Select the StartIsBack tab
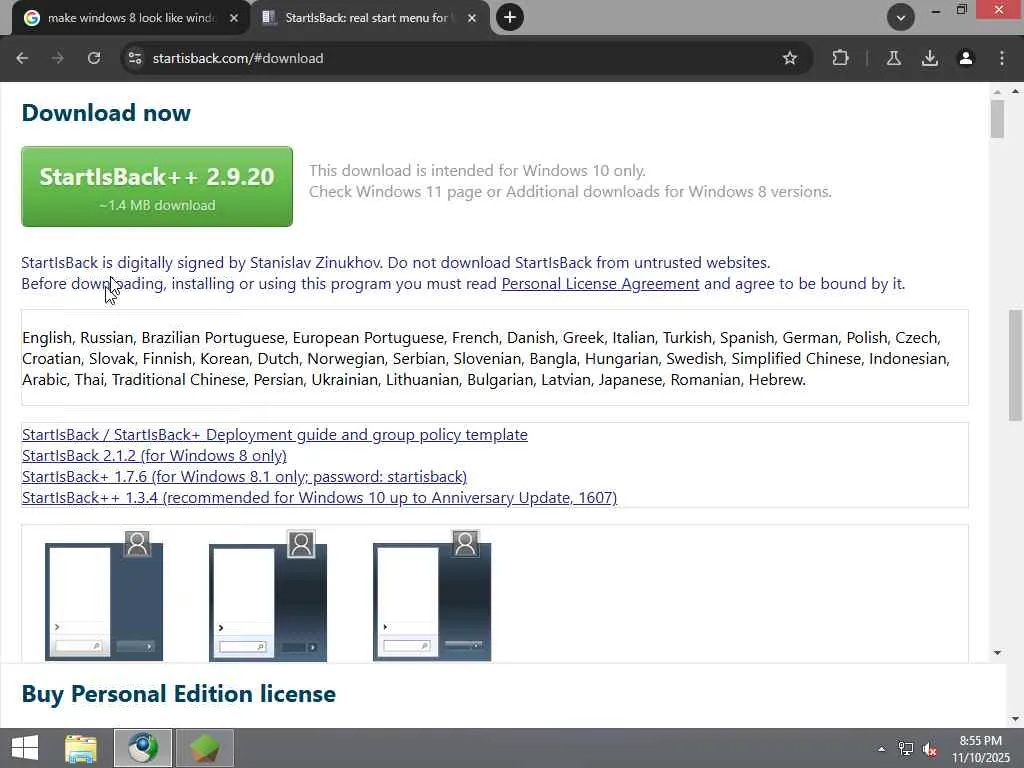This screenshot has width=1024, height=768. [x=366, y=18]
